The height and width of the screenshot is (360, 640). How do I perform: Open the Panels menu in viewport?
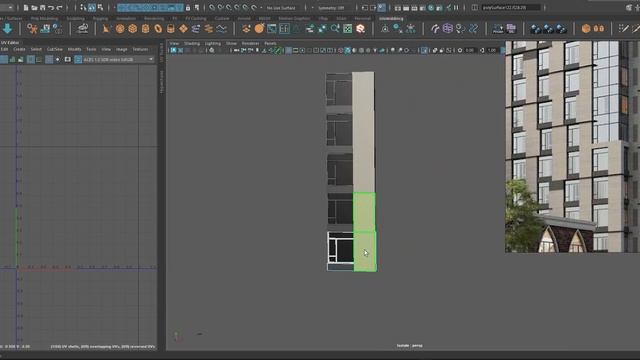pos(270,43)
